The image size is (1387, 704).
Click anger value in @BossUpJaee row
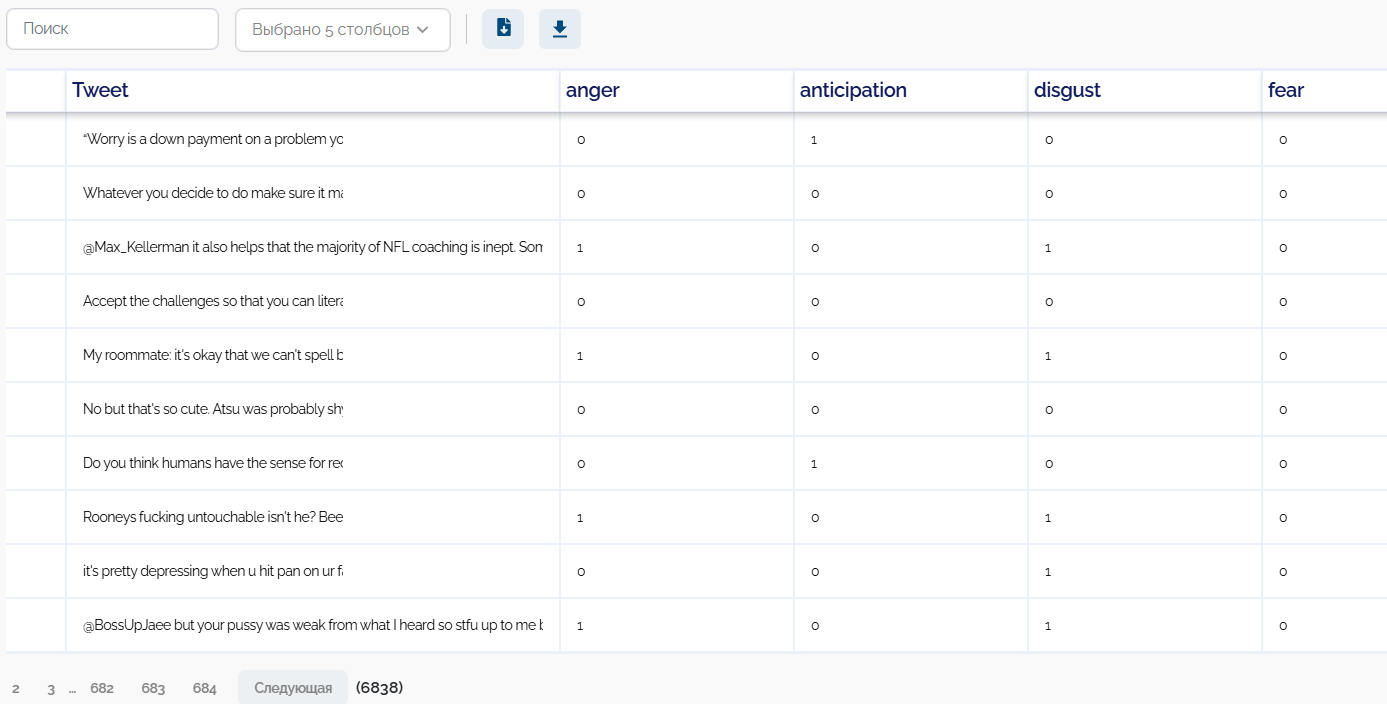click(x=580, y=626)
